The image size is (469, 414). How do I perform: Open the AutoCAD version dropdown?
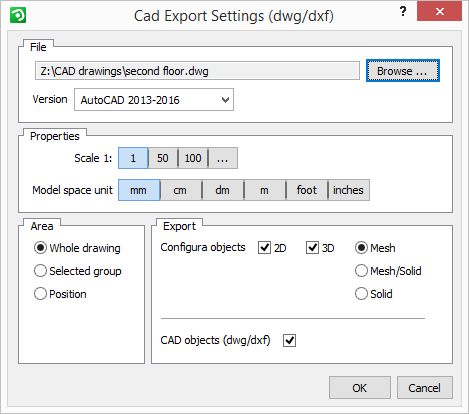154,100
